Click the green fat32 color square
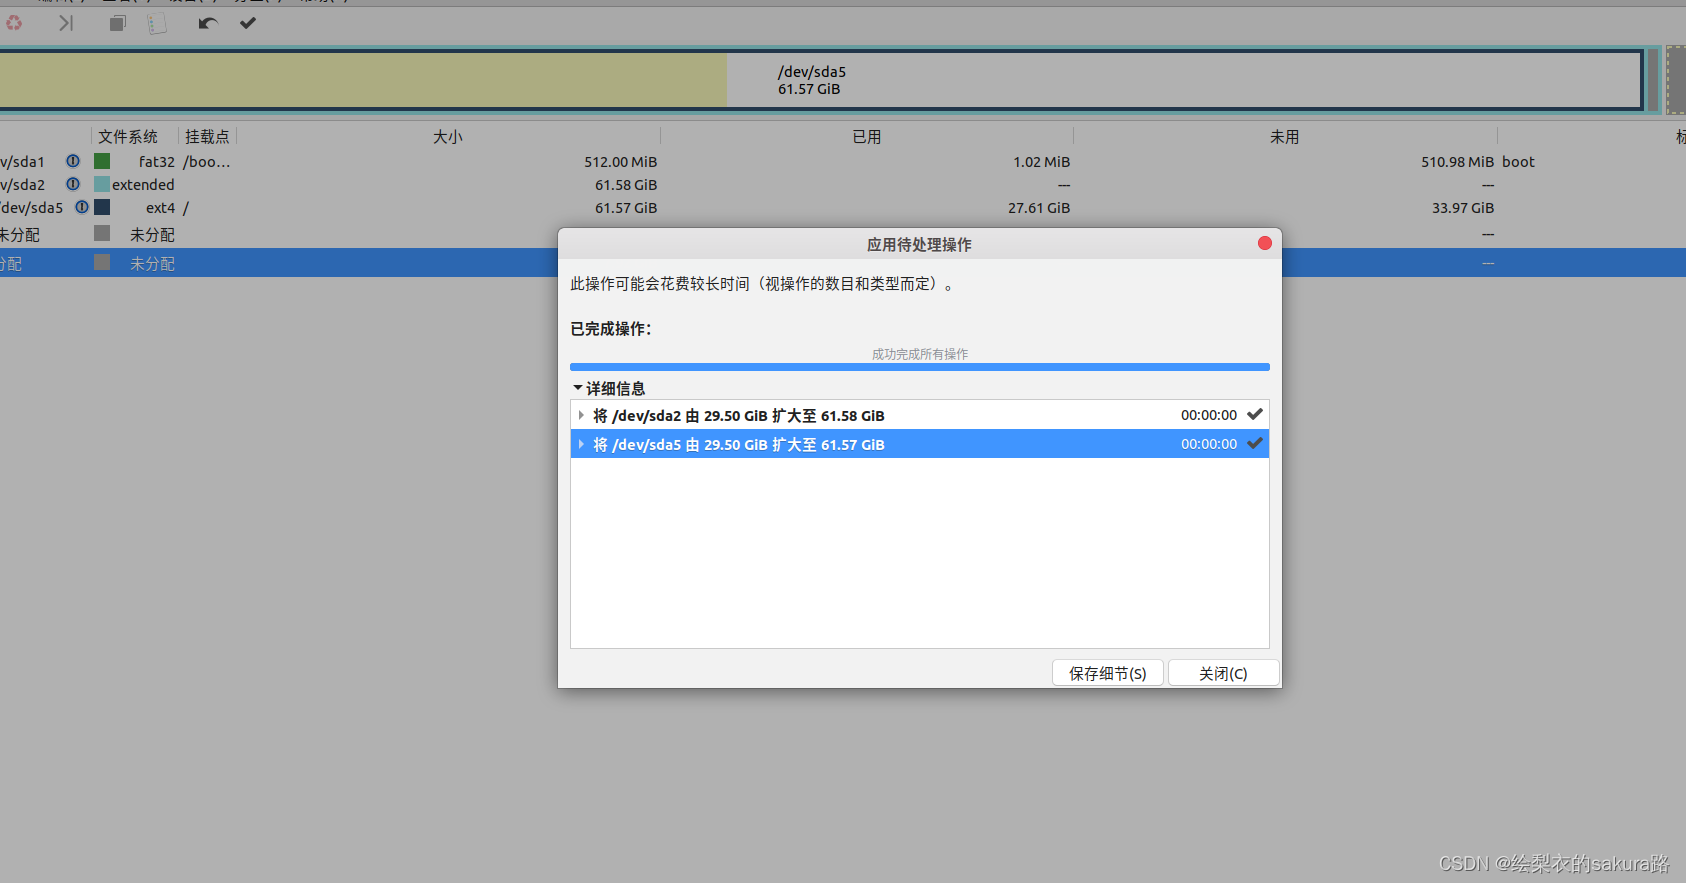The height and width of the screenshot is (883, 1686). click(102, 161)
